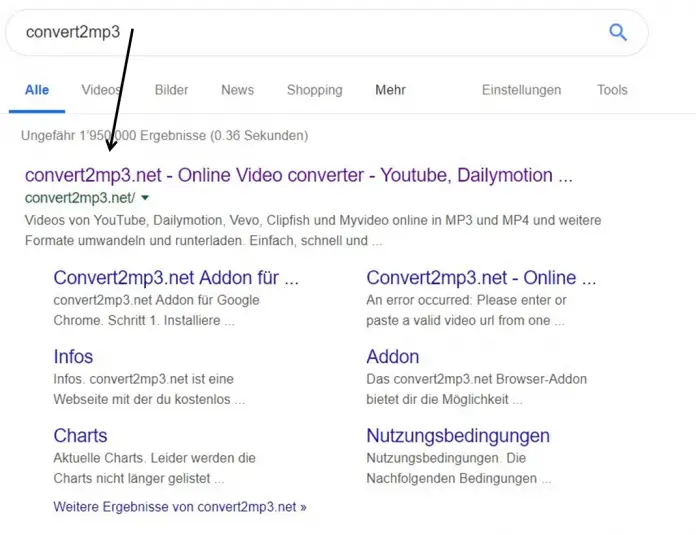This screenshot has width=696, height=535.
Task: Open the Convert2mp3.net Addon für sitelink
Action: 176,278
